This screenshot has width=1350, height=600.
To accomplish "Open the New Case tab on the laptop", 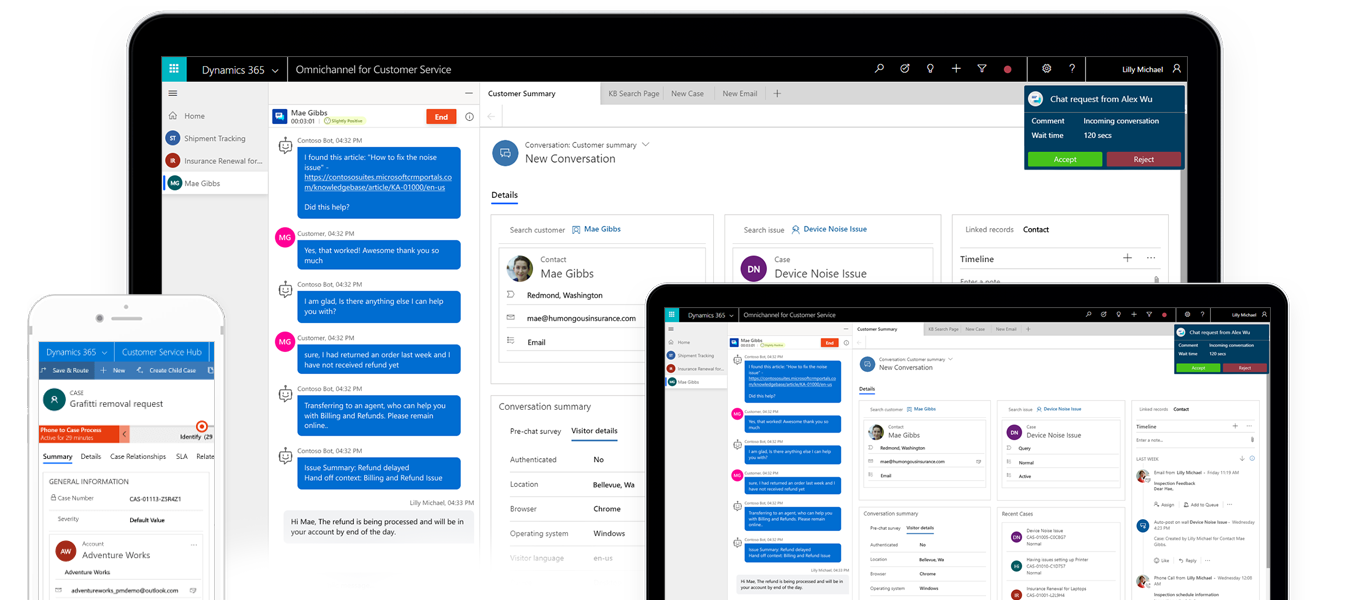I will click(x=687, y=93).
